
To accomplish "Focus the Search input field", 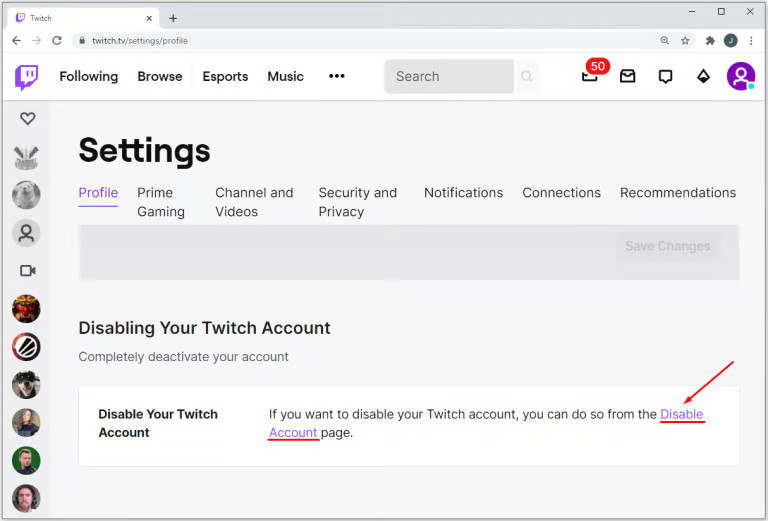I will tap(449, 76).
